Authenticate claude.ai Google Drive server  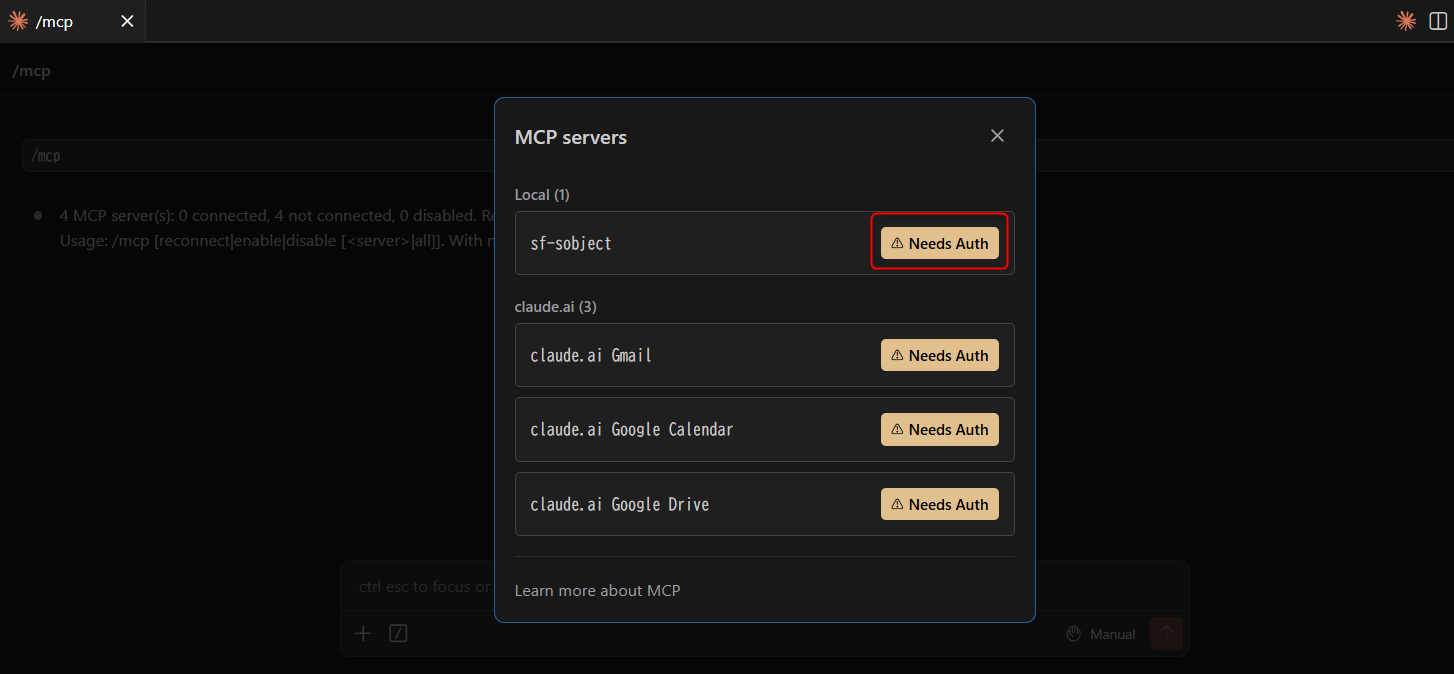coord(940,504)
